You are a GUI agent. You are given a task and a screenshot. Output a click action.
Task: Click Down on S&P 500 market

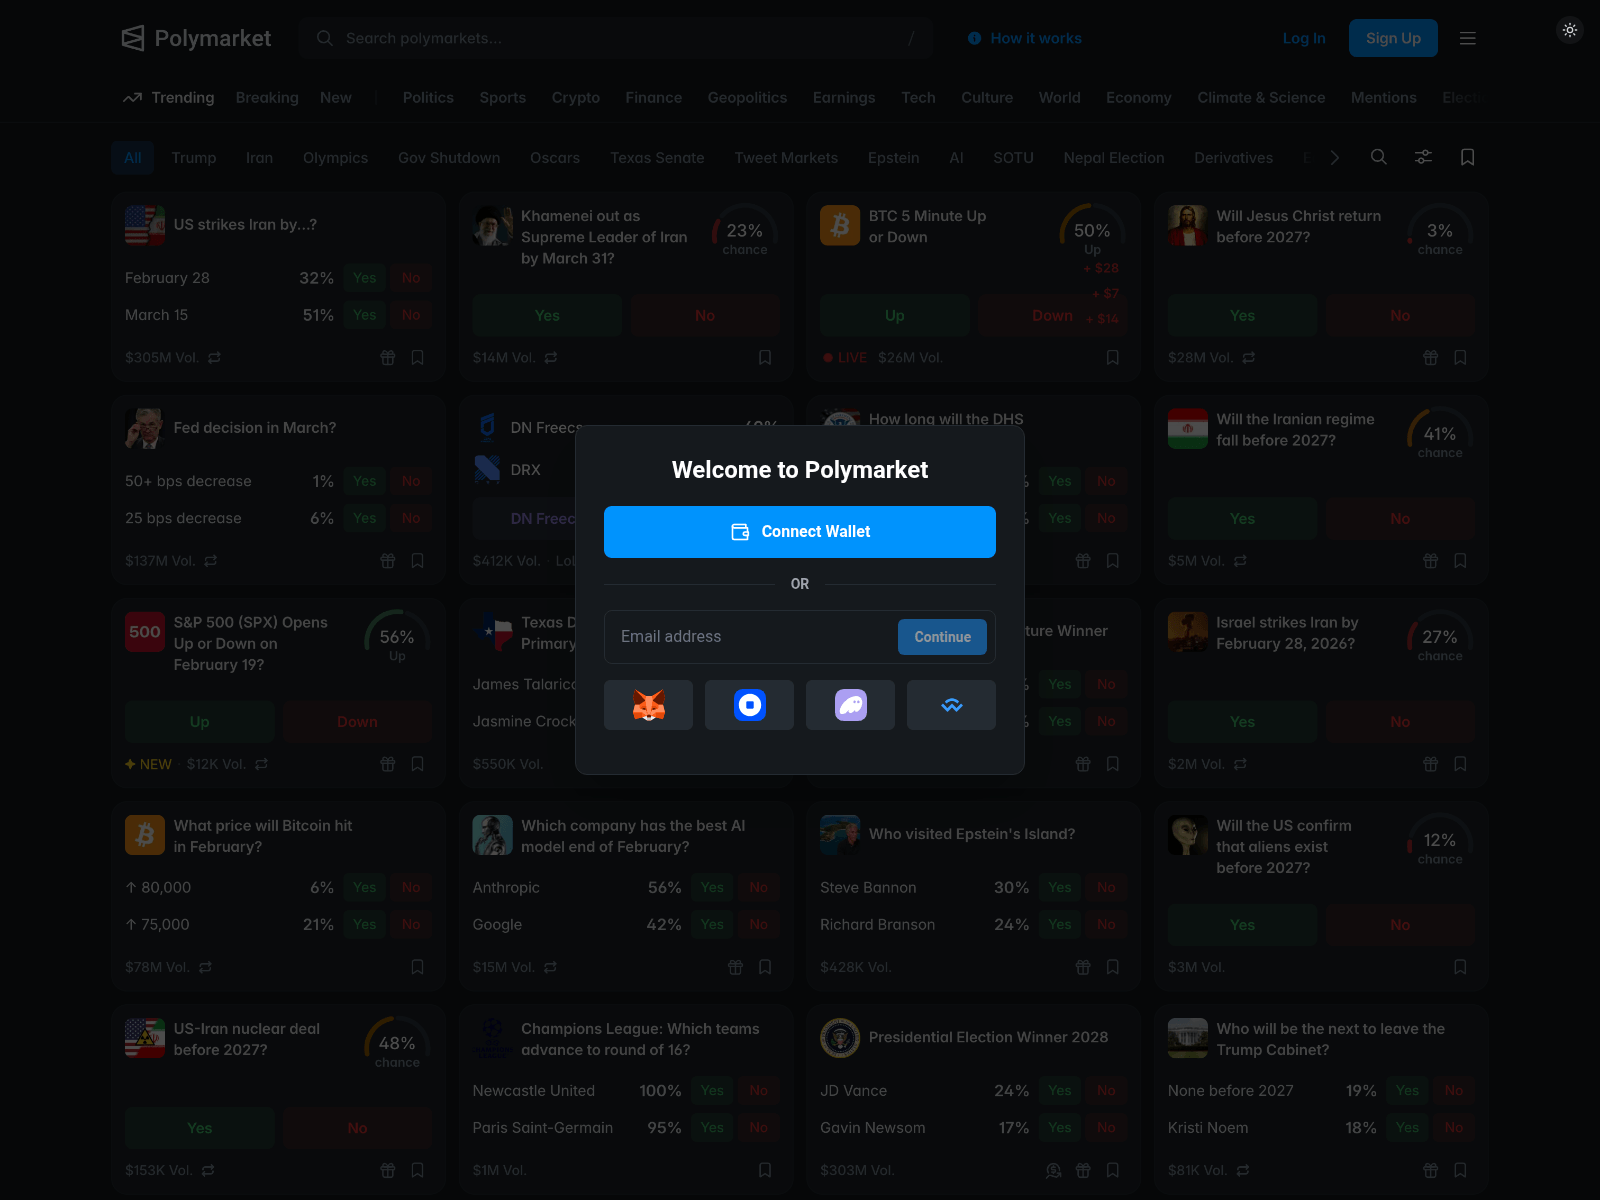tap(357, 721)
